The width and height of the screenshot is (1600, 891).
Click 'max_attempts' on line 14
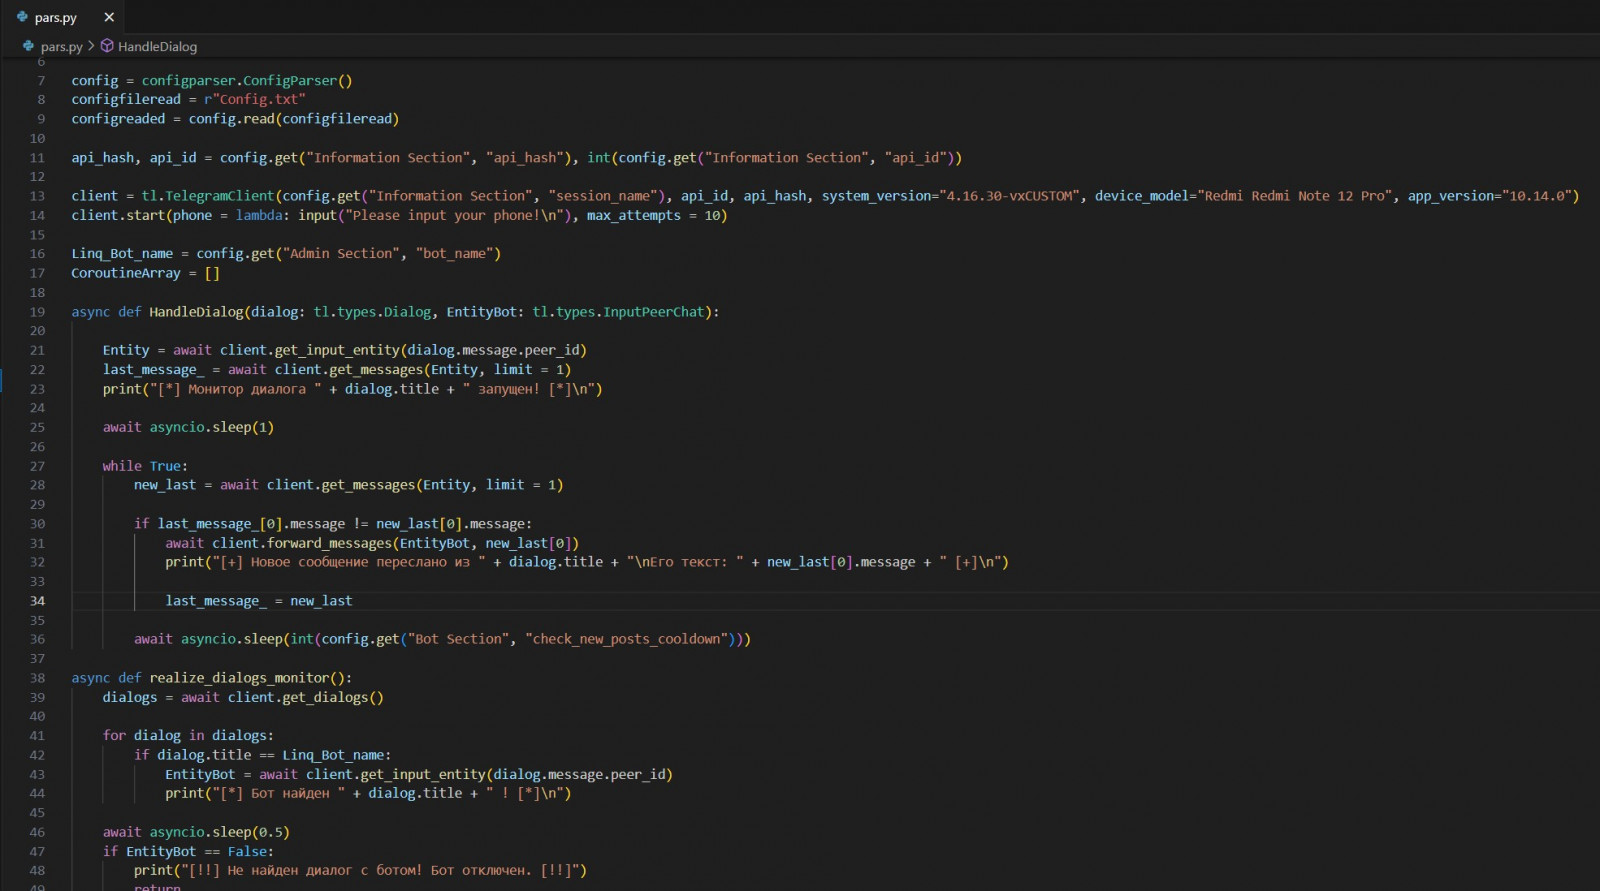tap(634, 215)
